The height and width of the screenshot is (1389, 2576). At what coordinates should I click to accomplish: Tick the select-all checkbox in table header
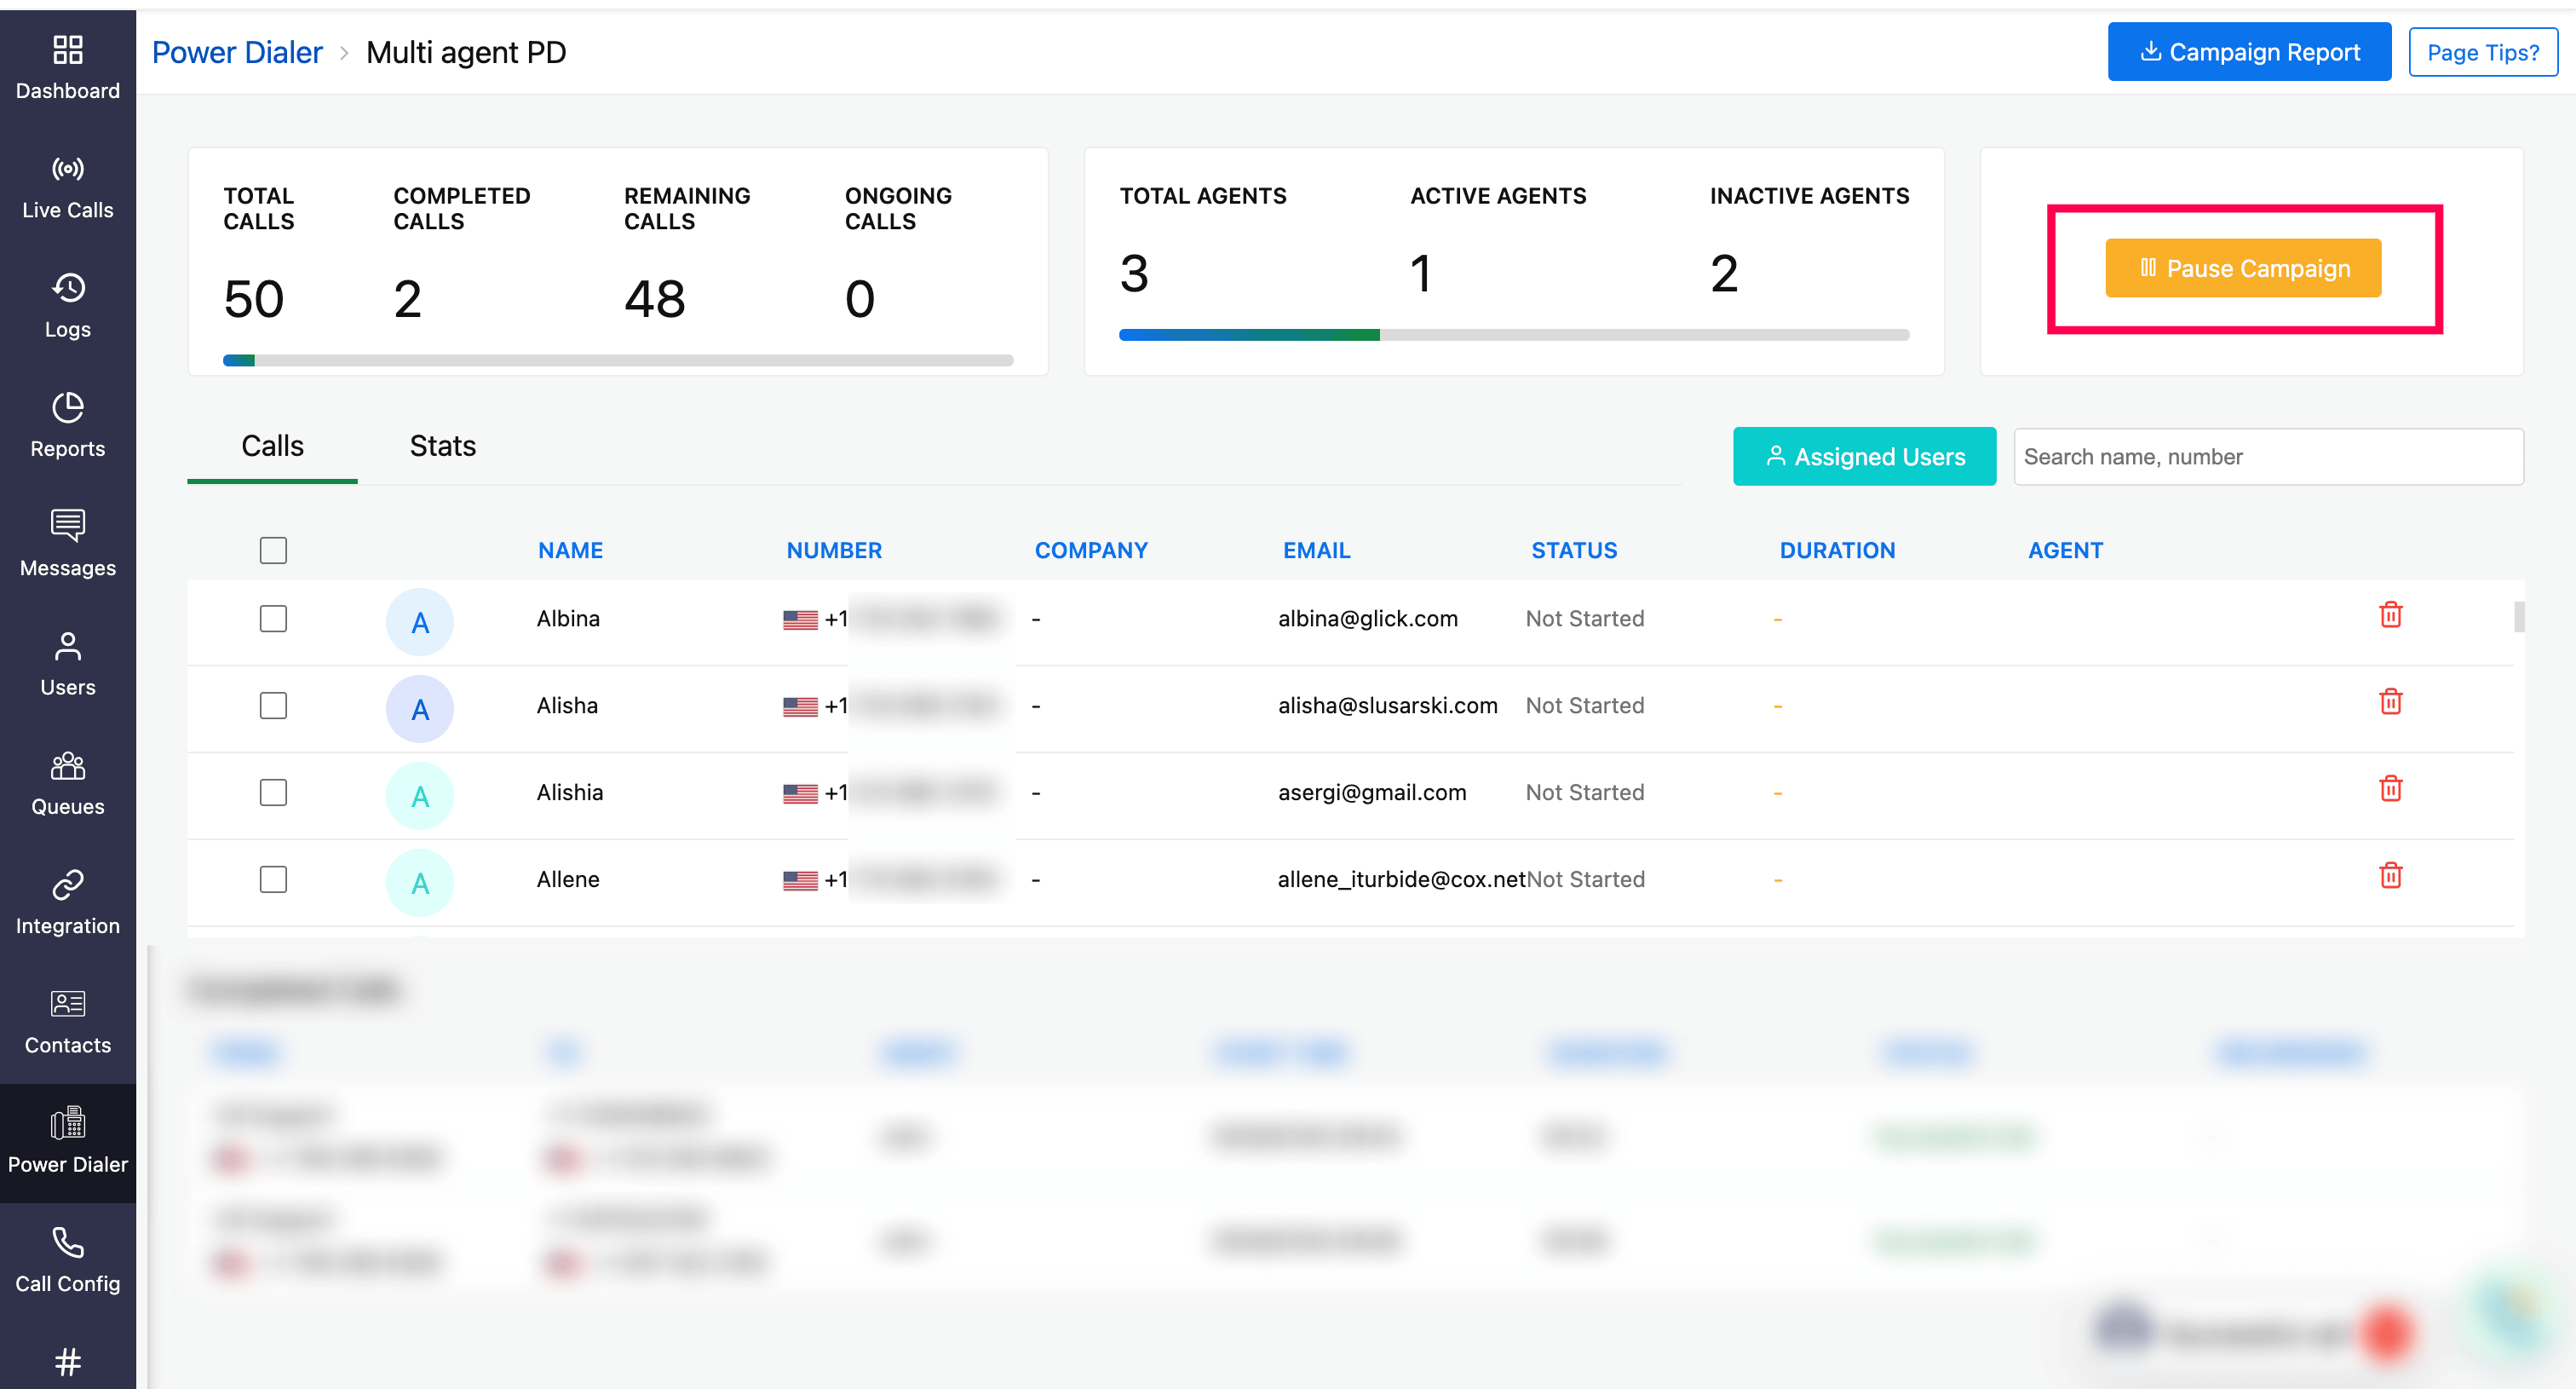[273, 550]
